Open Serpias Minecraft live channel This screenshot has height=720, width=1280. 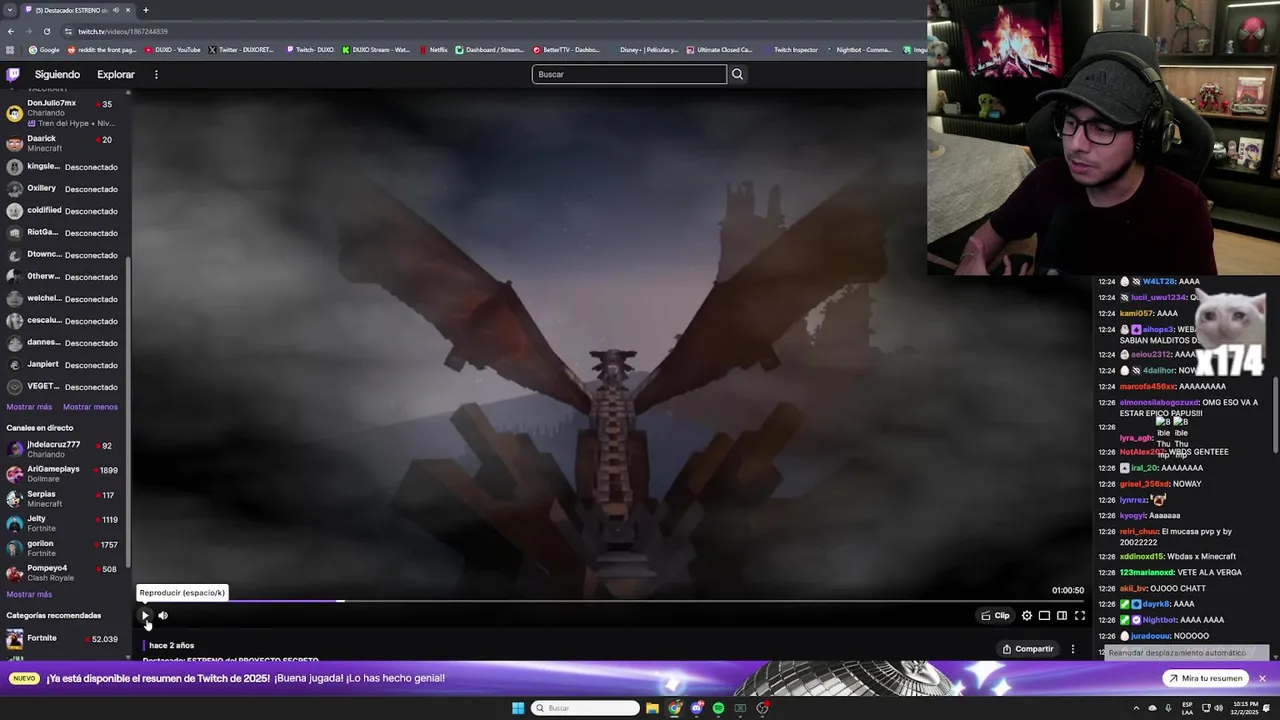click(64, 499)
